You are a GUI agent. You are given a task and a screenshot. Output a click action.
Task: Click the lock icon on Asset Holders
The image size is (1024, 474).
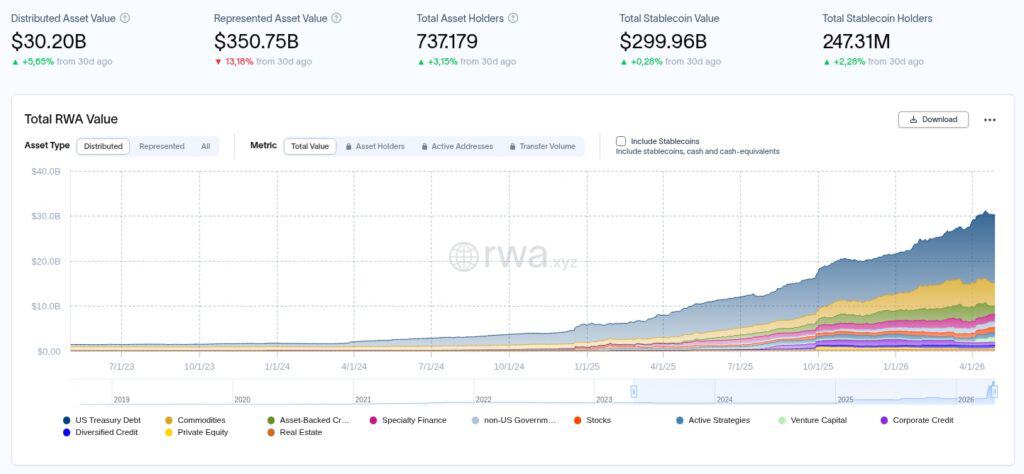[x=349, y=146]
